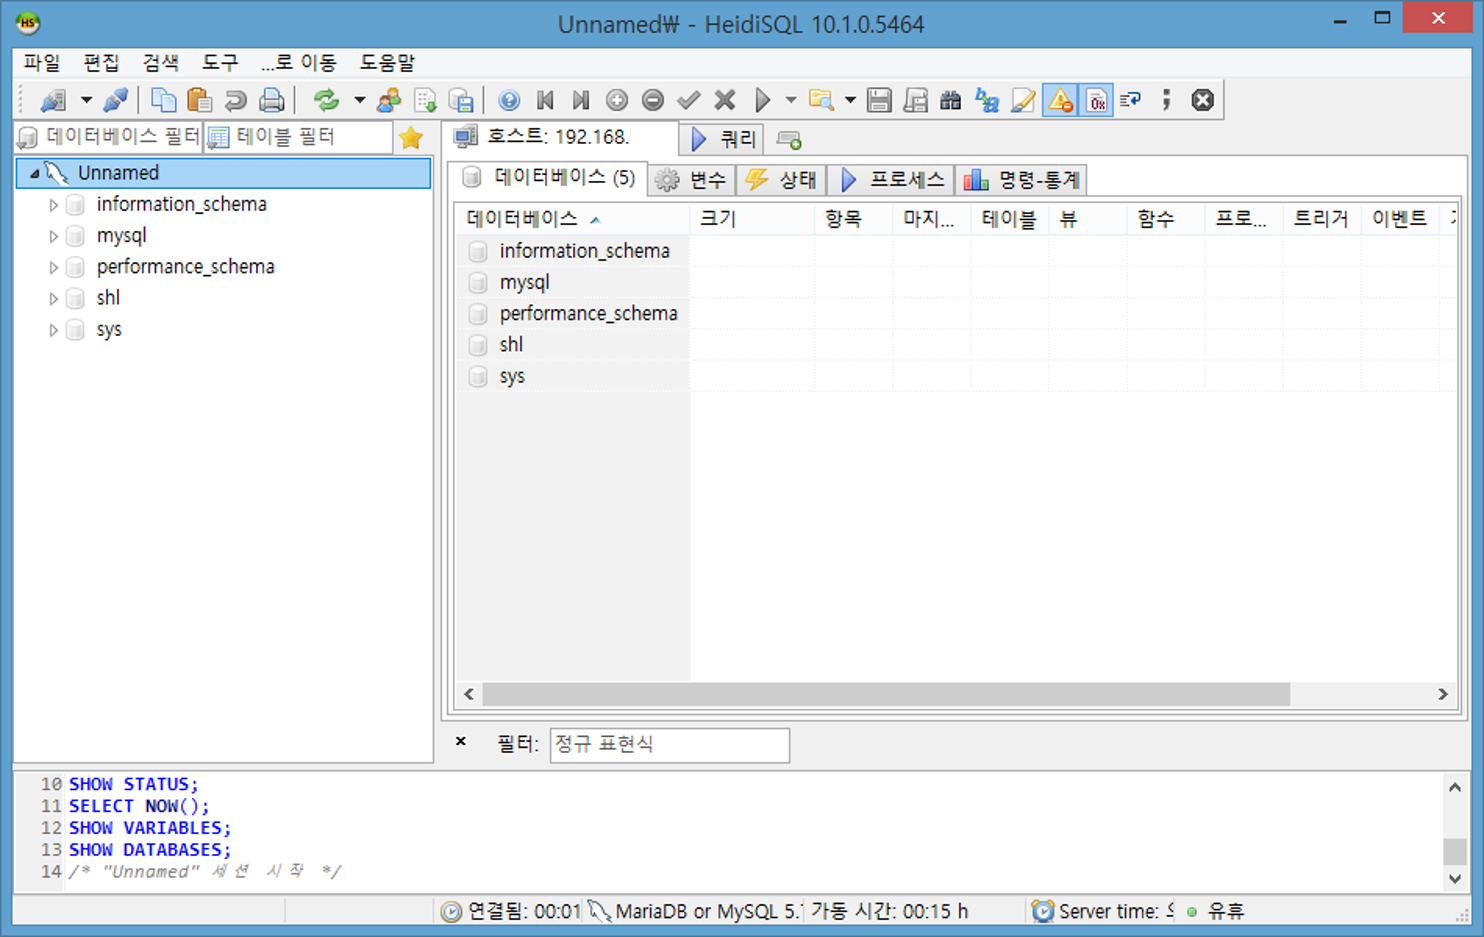This screenshot has width=1484, height=937.
Task: Switch to the 프로세스 tab
Action: (892, 180)
